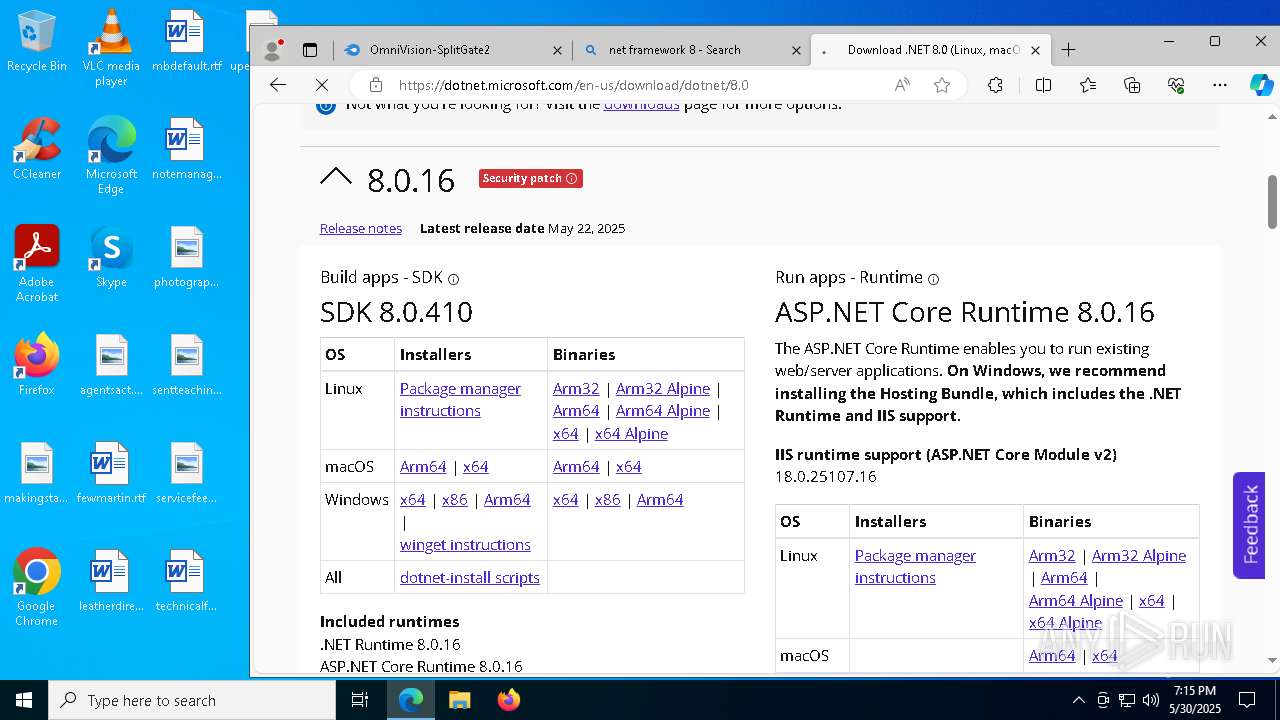Open Browser essentials heart icon
This screenshot has width=1280, height=720.
point(1176,85)
